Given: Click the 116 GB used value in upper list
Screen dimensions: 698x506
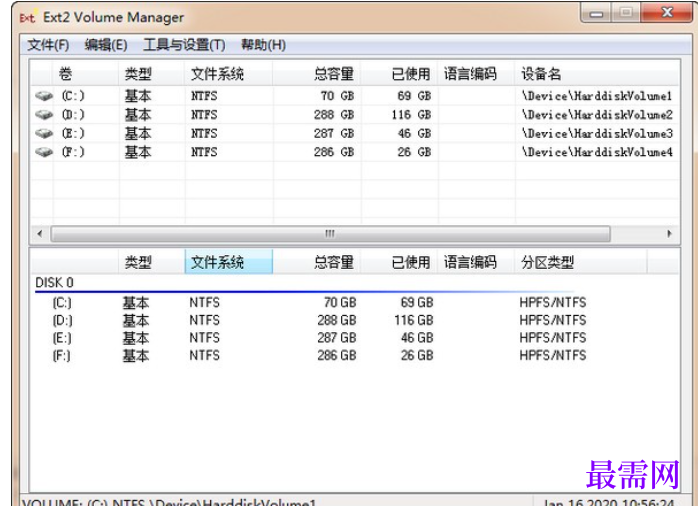Looking at the screenshot, I should click(411, 114).
